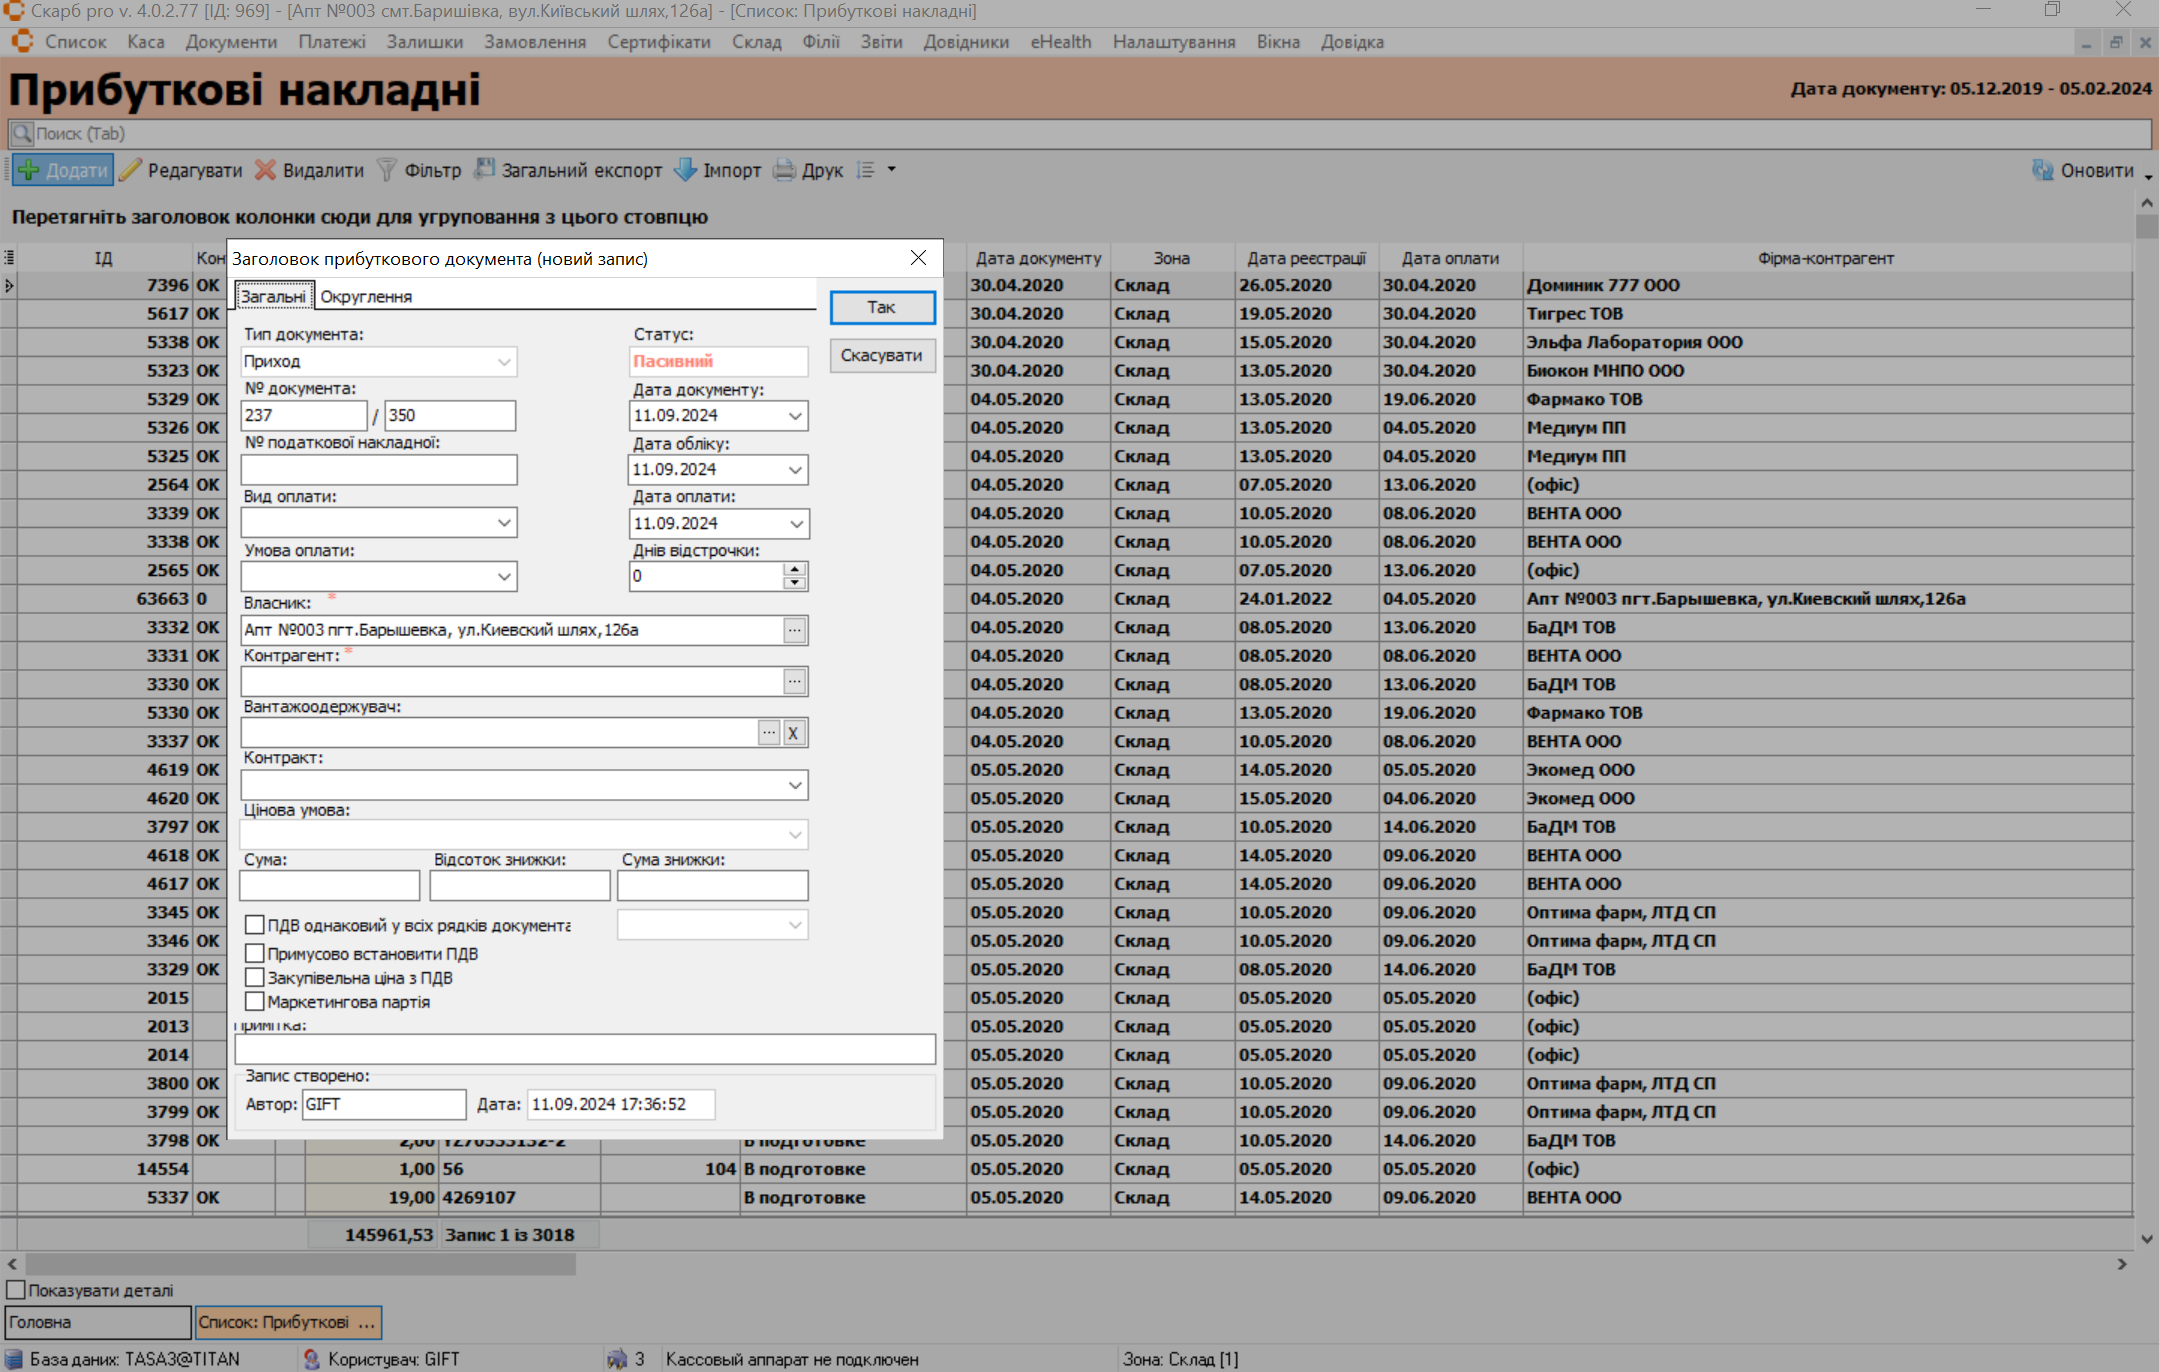Open the Фільтр funnel tool
The image size is (2159, 1372).
click(387, 170)
